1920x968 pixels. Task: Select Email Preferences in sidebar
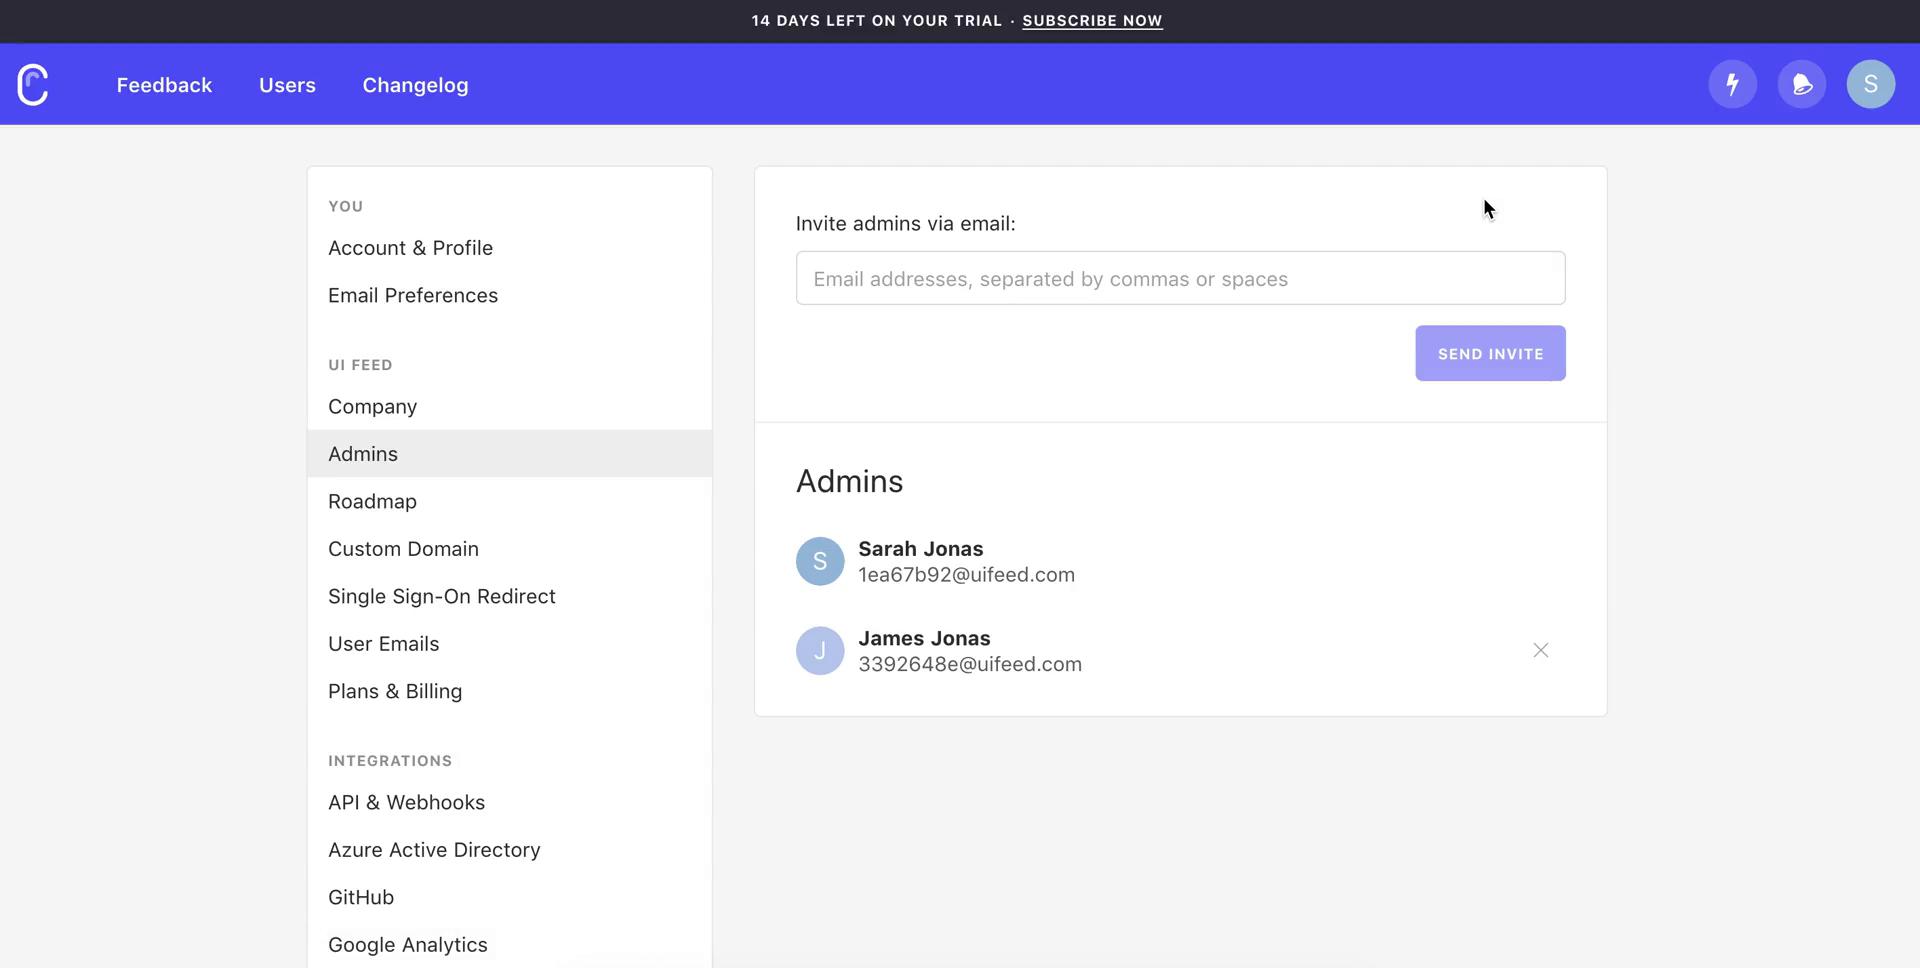pos(412,296)
